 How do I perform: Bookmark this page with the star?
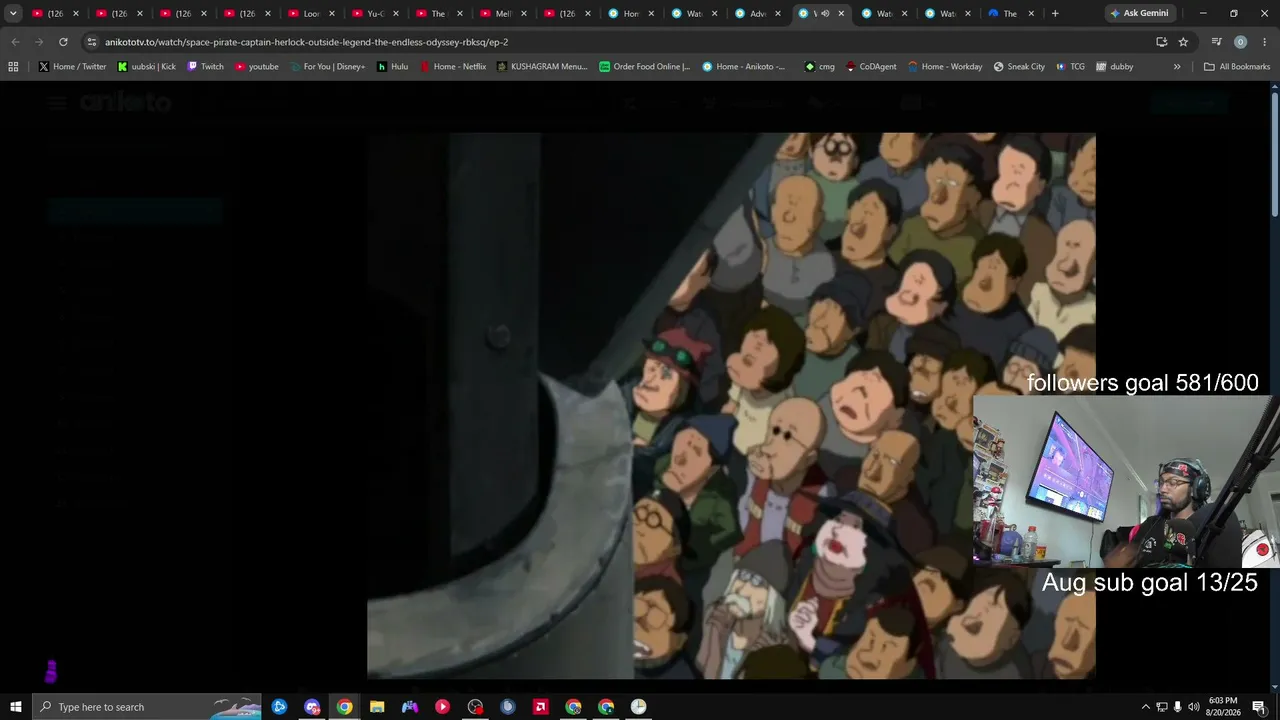(1183, 42)
